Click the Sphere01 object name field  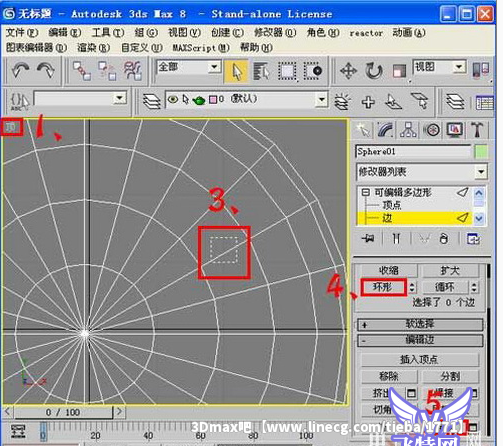413,151
